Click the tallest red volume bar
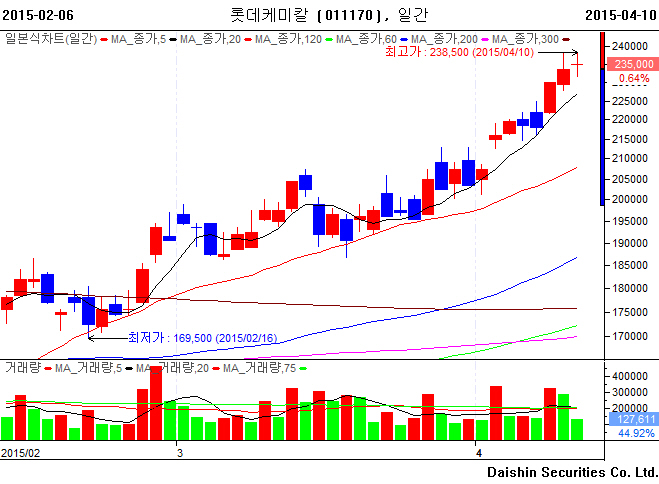 point(156,403)
